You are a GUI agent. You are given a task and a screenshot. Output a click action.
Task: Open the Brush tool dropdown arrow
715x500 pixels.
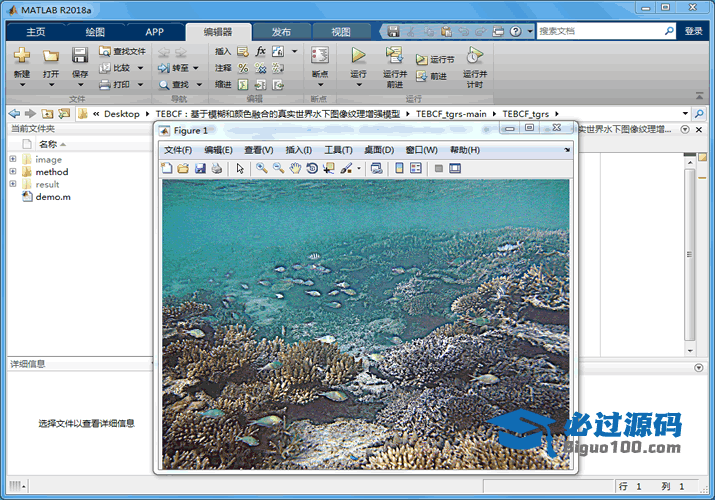coord(358,169)
